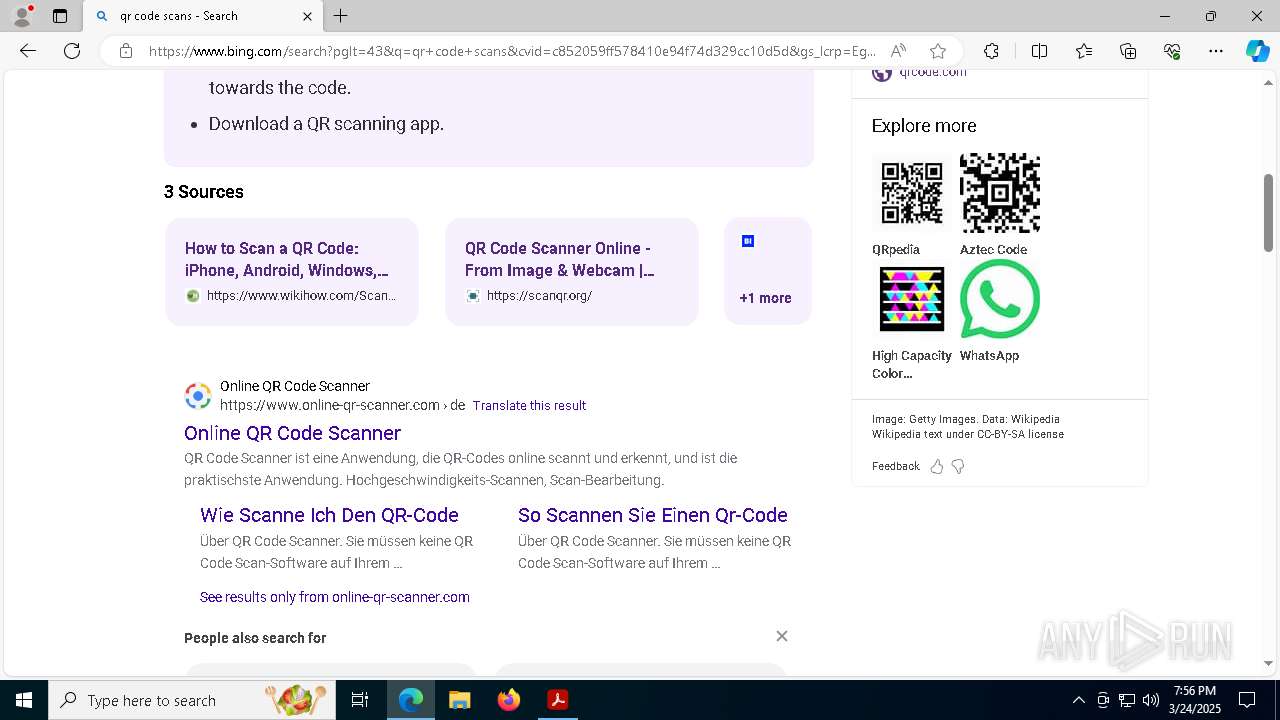This screenshot has height=720, width=1280.
Task: Open the Windows Start menu
Action: tap(24, 700)
